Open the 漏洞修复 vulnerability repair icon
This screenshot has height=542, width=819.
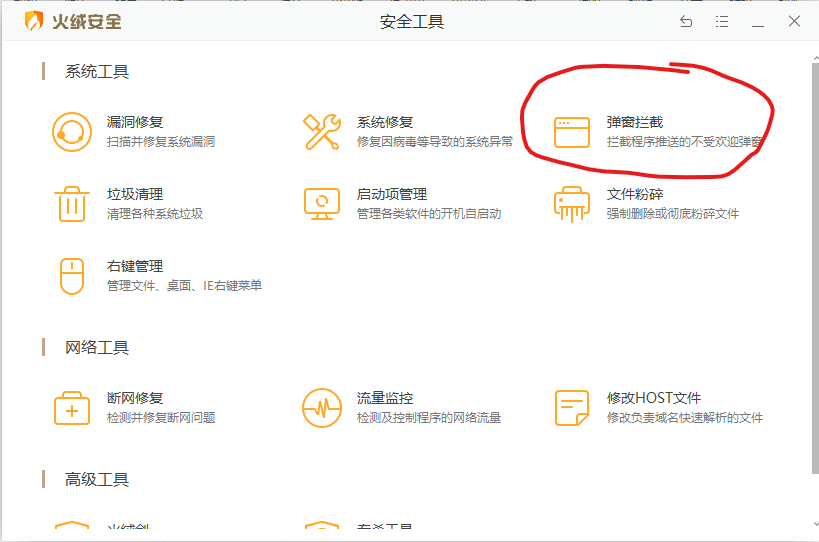point(72,132)
